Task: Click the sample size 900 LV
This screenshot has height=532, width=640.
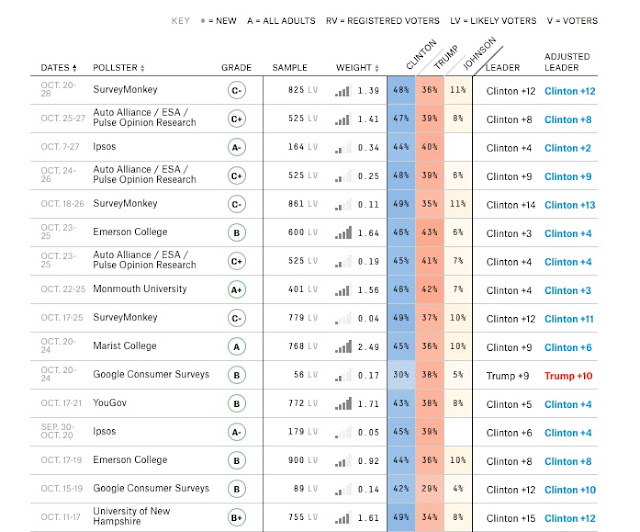Action: 302,460
